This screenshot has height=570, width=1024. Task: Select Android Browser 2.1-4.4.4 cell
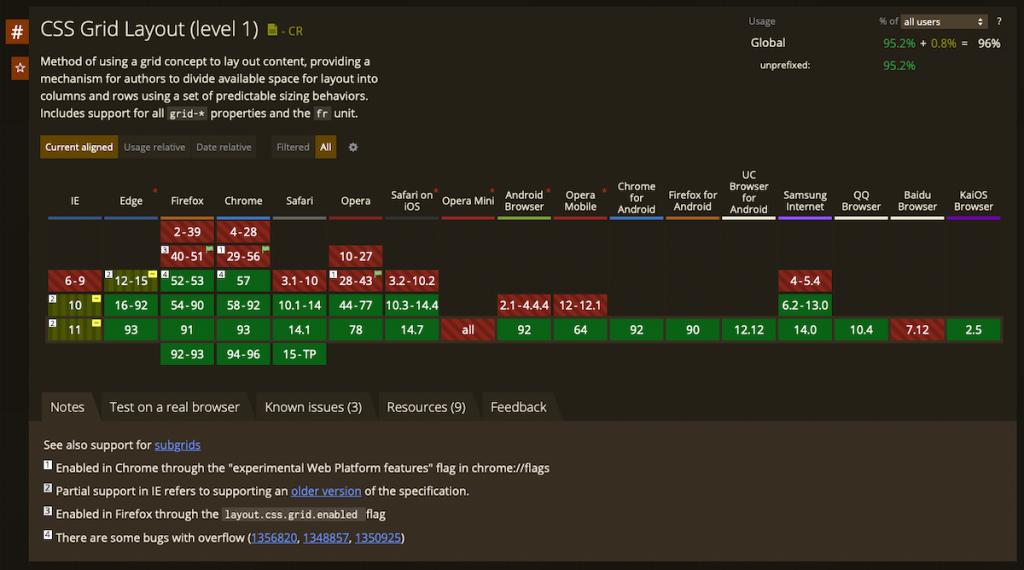tap(524, 306)
